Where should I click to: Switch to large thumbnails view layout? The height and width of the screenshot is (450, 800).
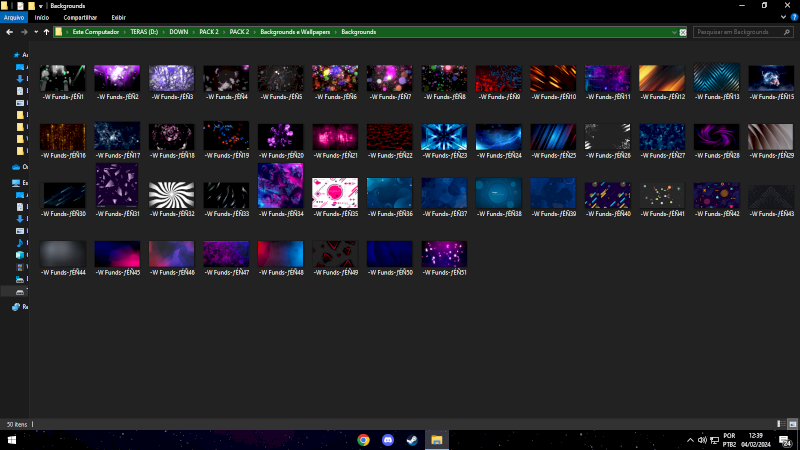pyautogui.click(x=791, y=424)
